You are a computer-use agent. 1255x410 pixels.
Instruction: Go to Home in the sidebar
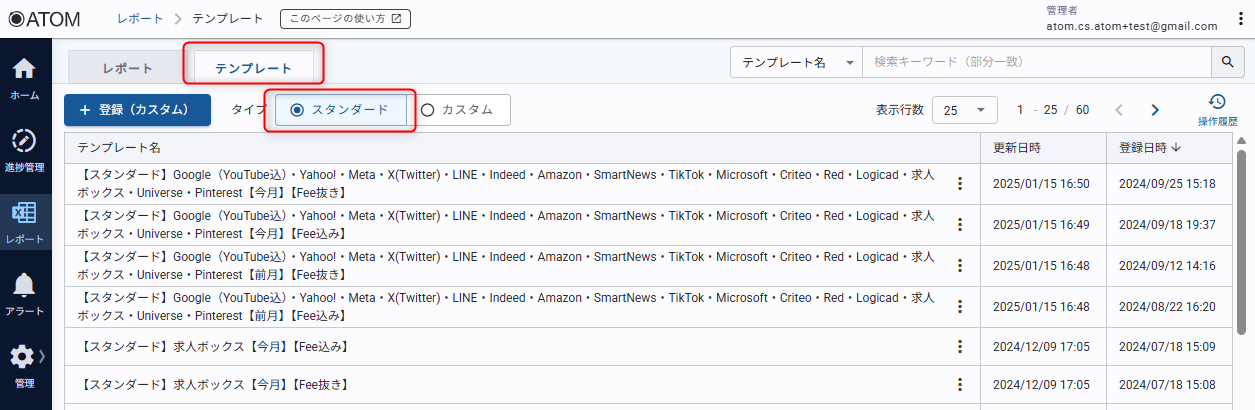25,77
